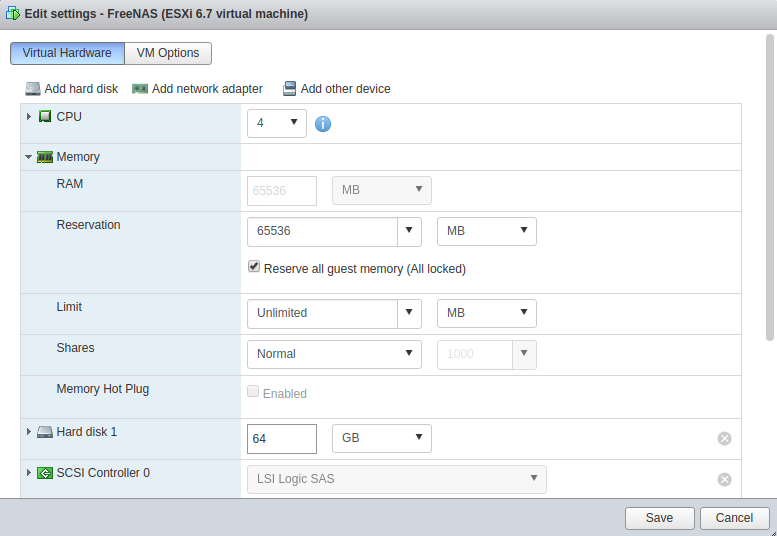Expand the Hard disk 1 section
Viewport: 777px width, 536px height.
(29, 432)
